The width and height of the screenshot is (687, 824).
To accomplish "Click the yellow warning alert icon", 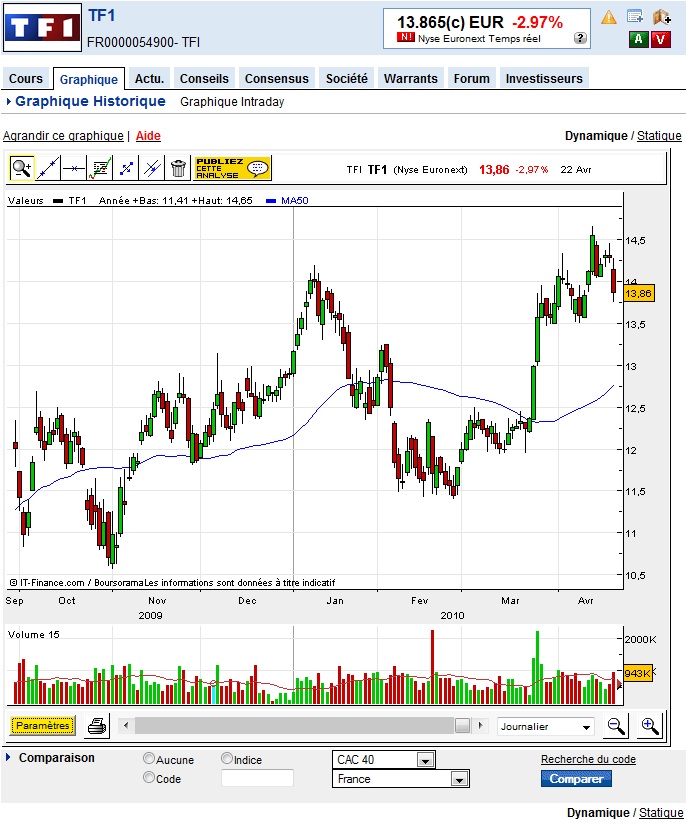I will tap(609, 17).
